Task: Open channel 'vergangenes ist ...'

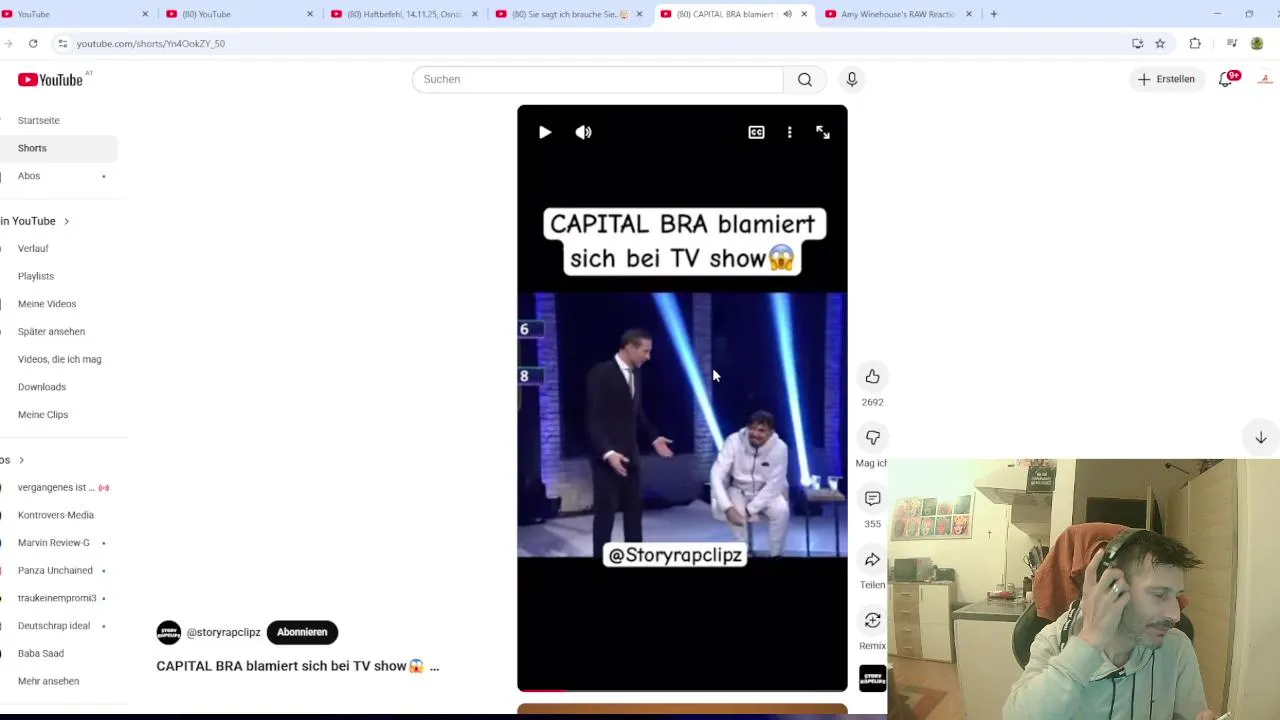Action: click(58, 487)
